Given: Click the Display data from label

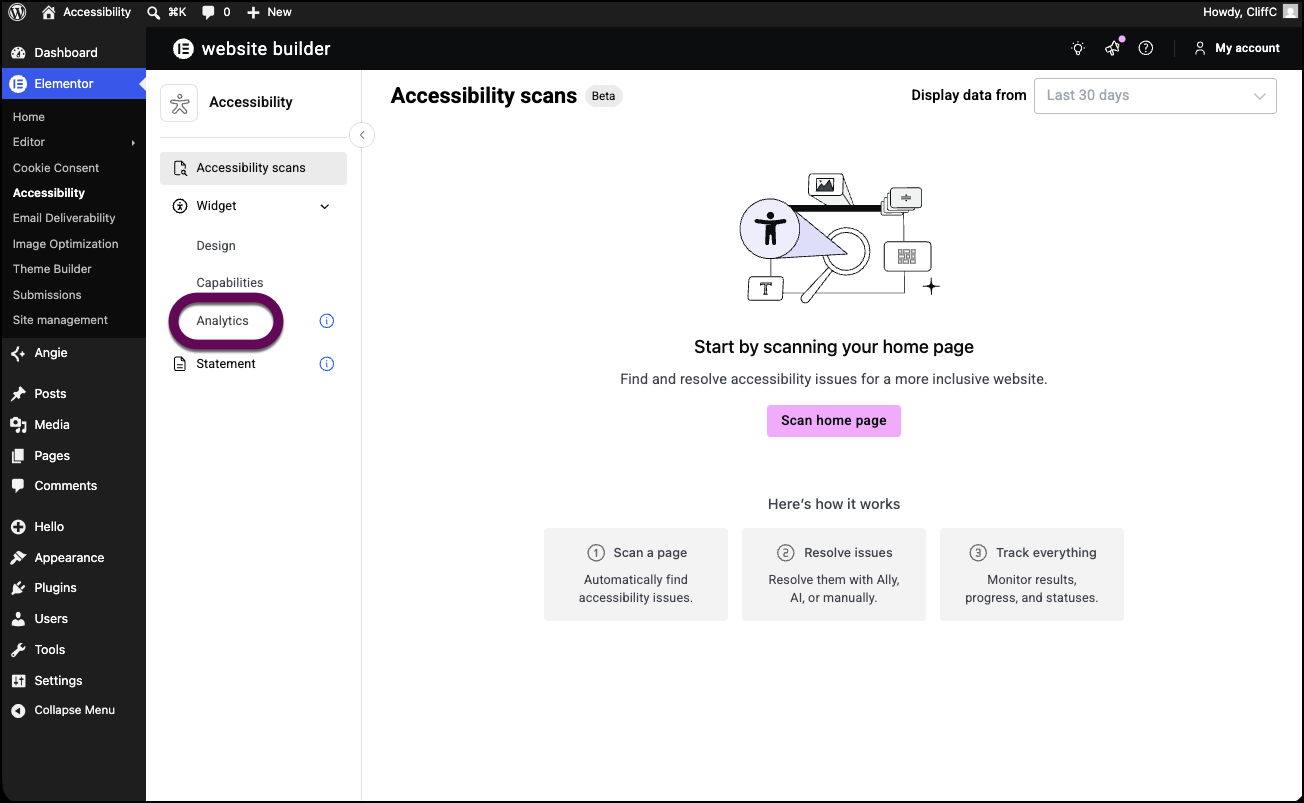Looking at the screenshot, I should [969, 95].
